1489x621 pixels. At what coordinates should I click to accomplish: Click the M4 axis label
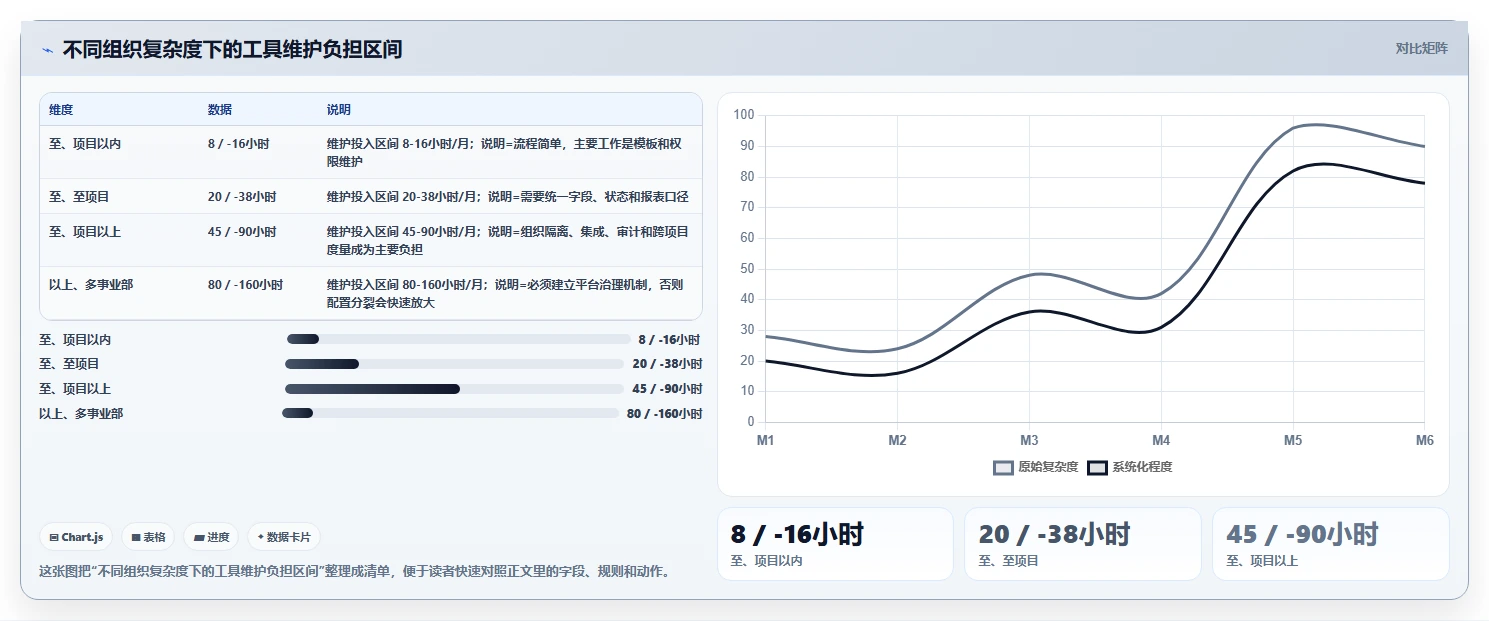coord(1161,440)
